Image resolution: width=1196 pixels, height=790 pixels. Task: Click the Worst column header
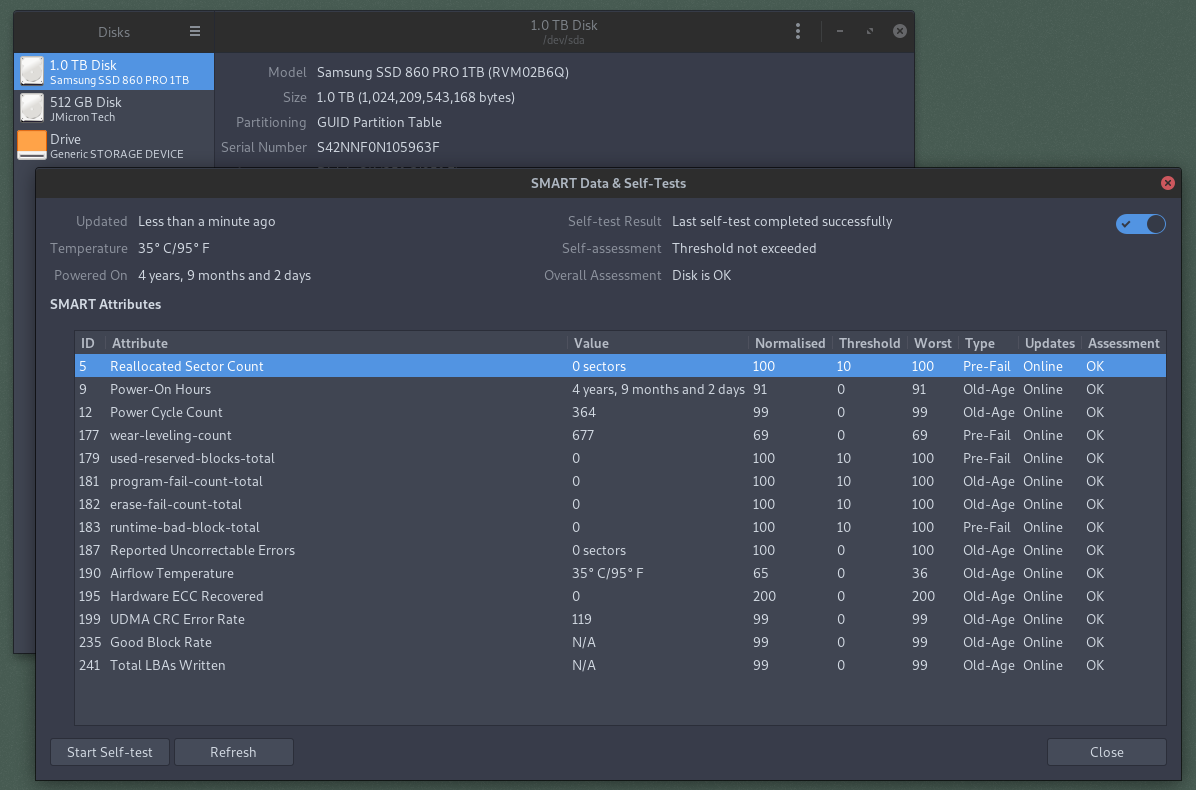point(933,343)
